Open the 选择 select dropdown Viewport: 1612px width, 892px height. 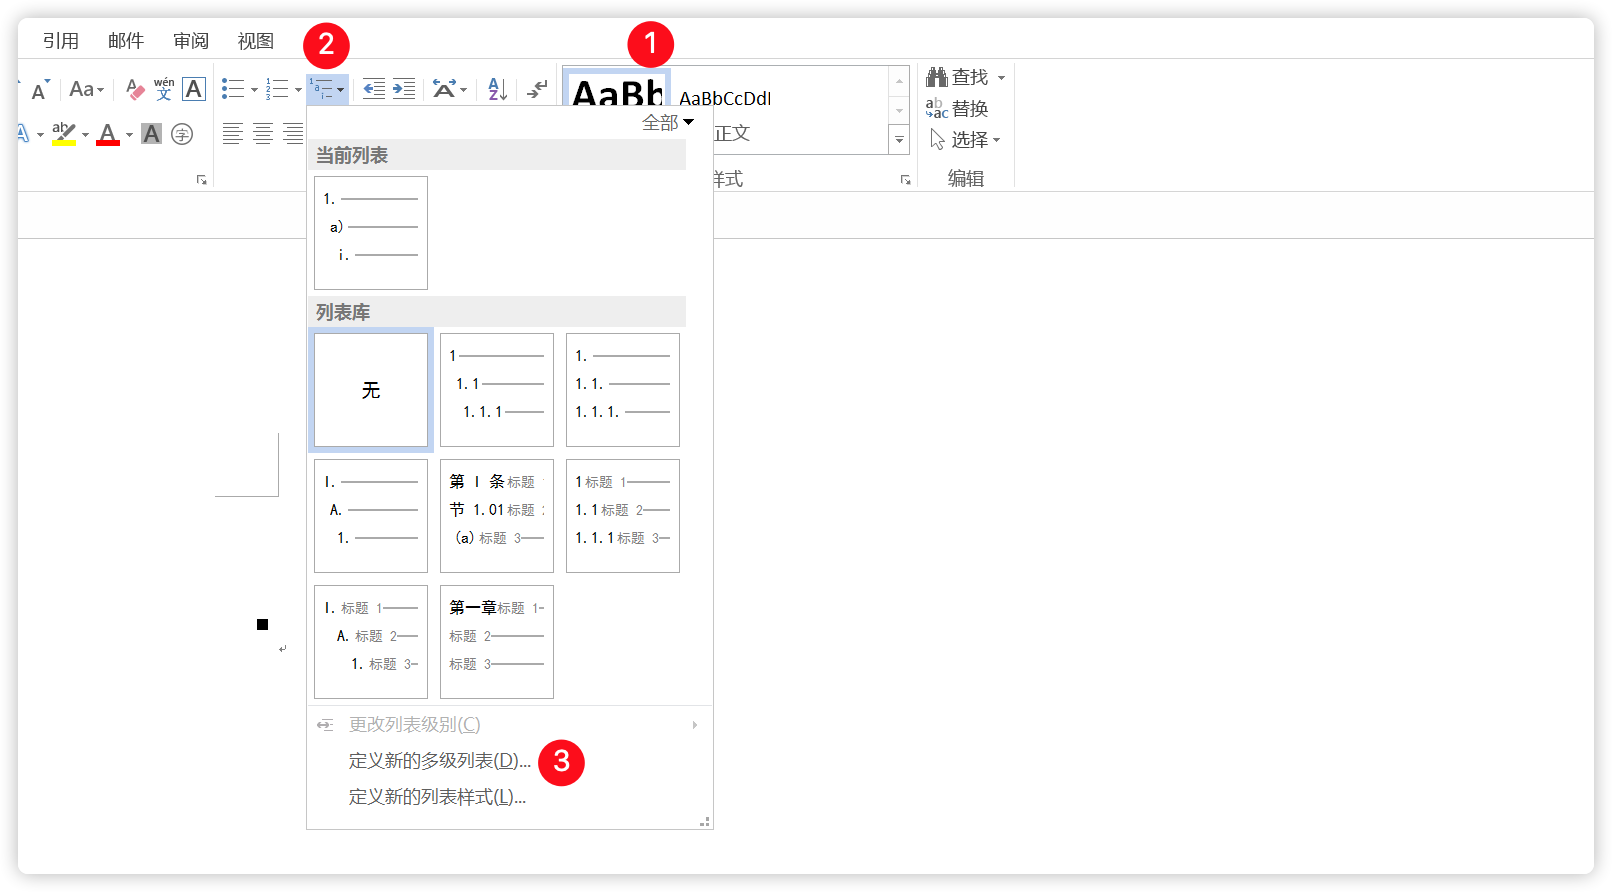point(965,139)
